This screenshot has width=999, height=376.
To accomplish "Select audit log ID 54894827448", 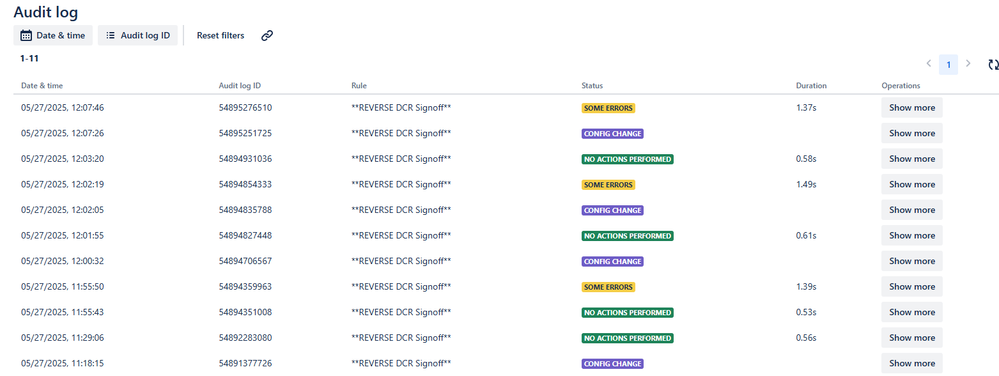I will [245, 235].
